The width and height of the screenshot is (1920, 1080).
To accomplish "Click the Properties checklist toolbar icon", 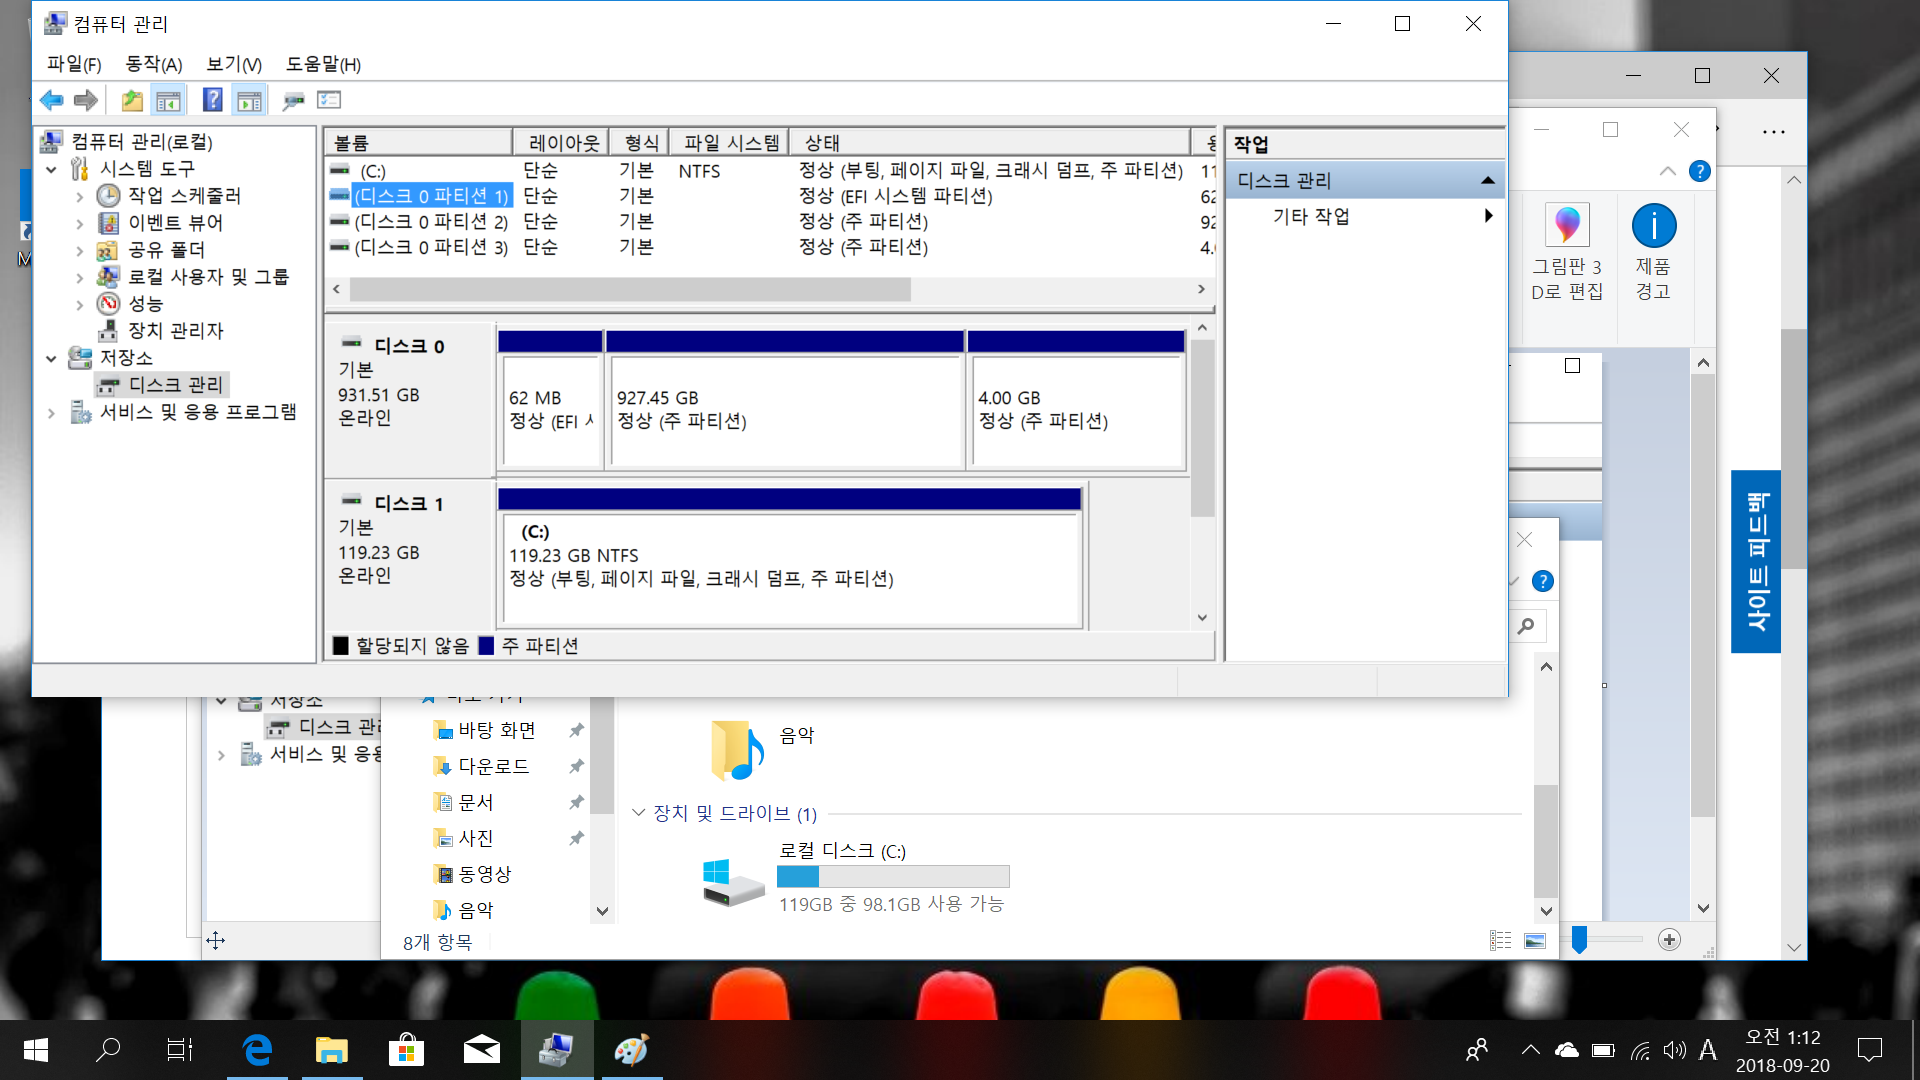I will pos(329,100).
